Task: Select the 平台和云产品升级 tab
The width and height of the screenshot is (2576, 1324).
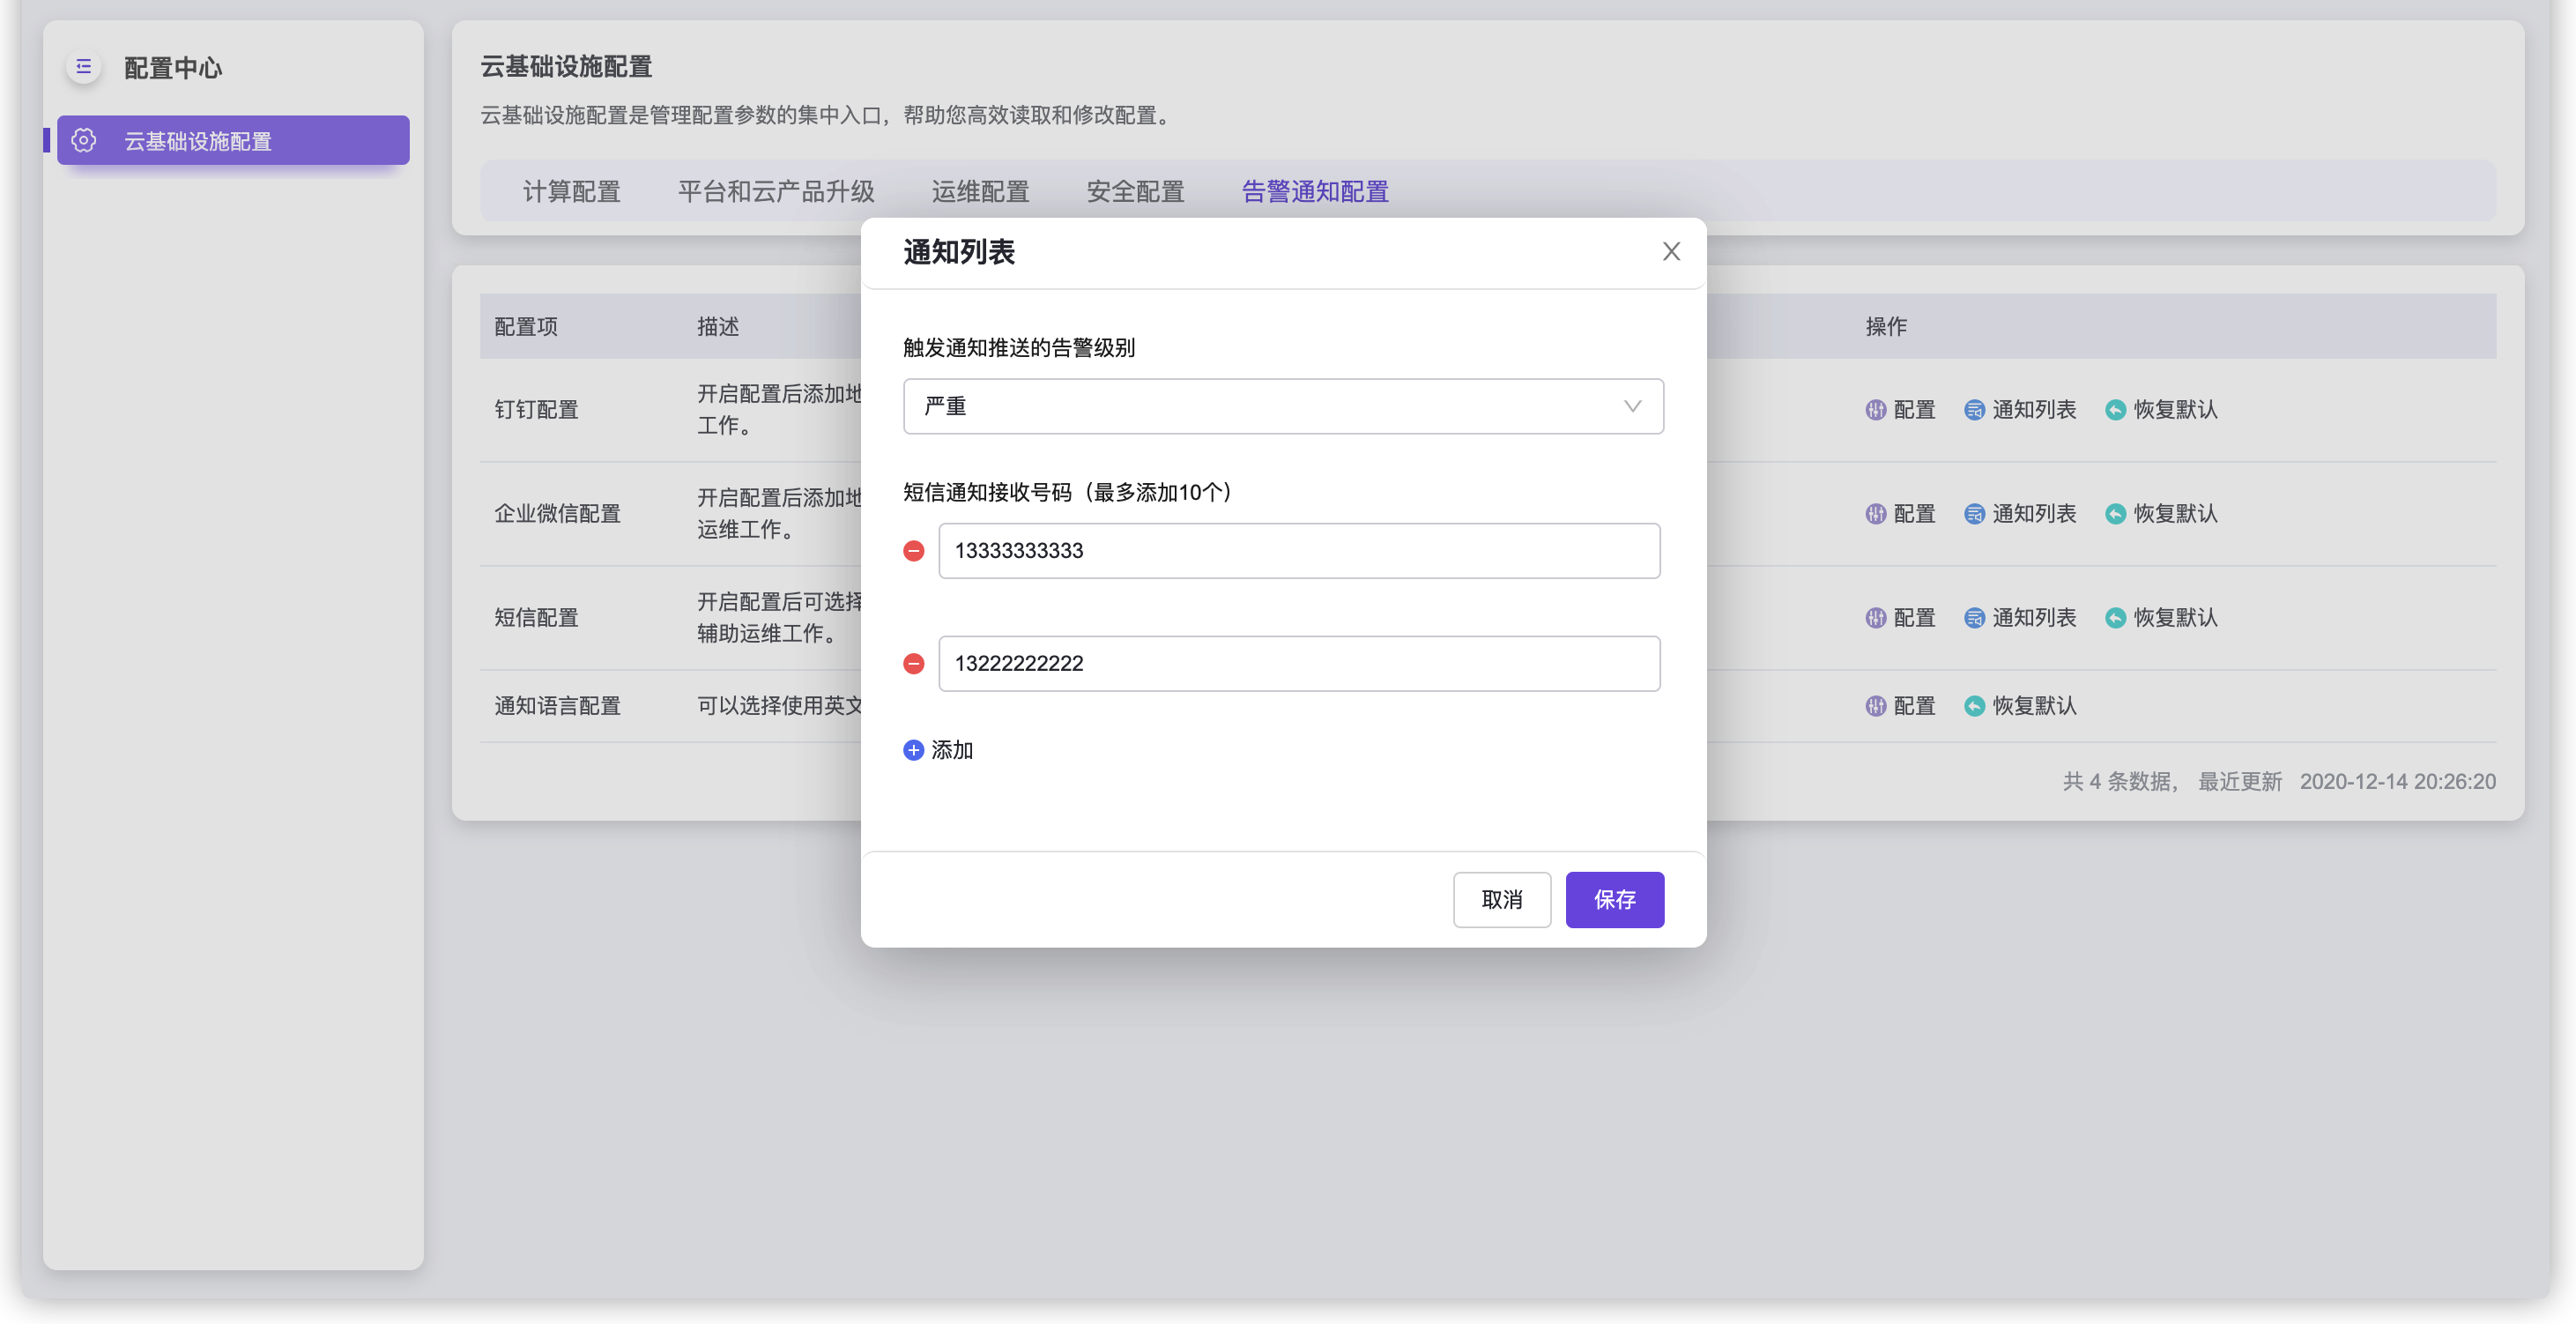Action: [776, 191]
